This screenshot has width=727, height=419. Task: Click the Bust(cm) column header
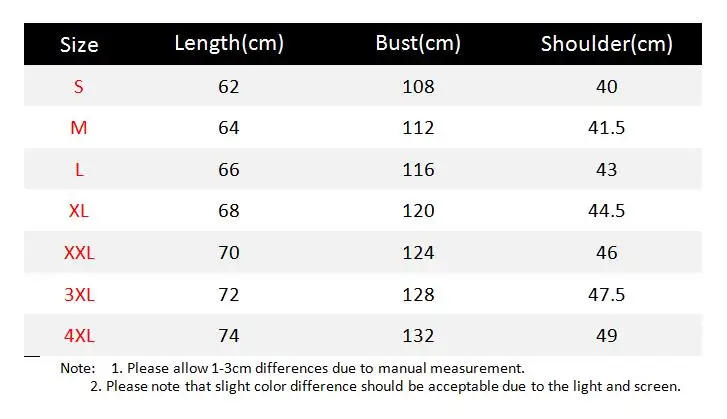tap(418, 44)
